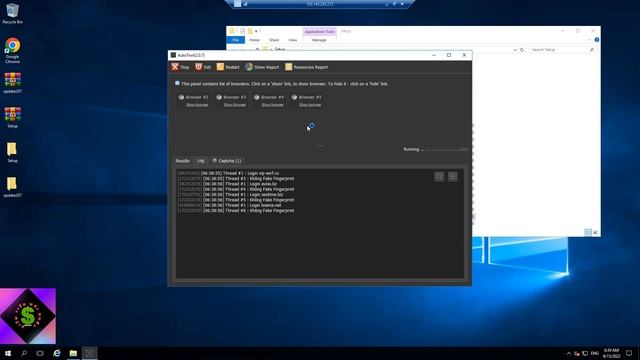This screenshot has width=640, height=360.
Task: Open Task View from taskbar
Action: (40, 353)
